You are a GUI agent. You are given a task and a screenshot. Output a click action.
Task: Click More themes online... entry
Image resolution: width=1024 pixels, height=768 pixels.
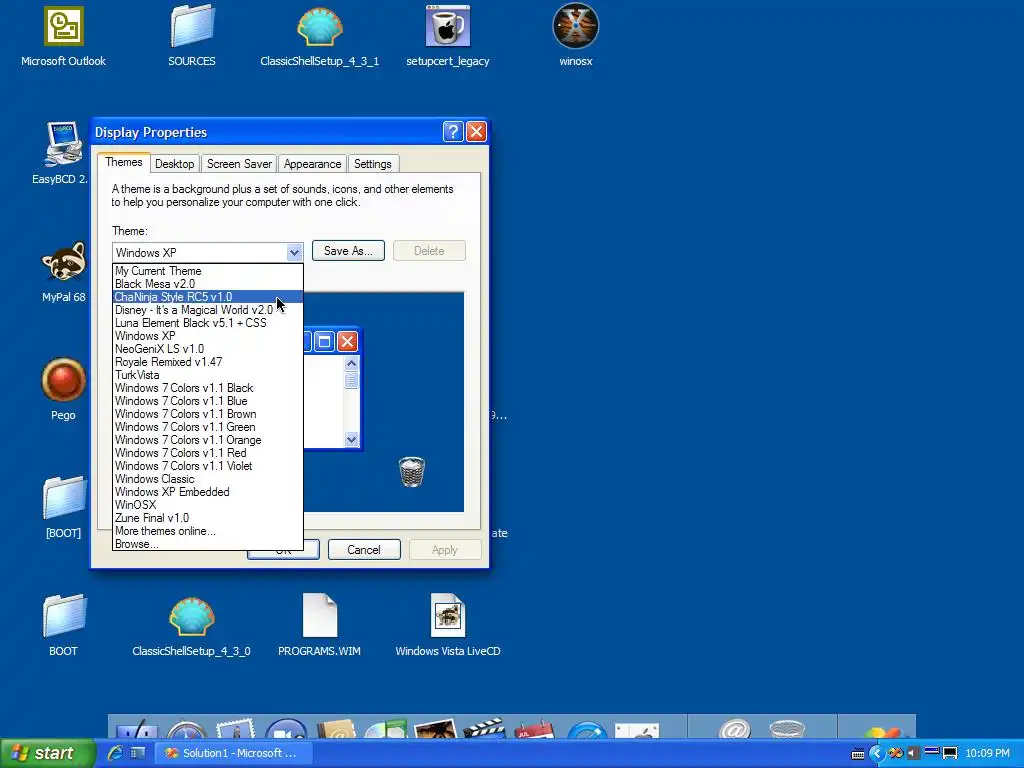(208, 531)
